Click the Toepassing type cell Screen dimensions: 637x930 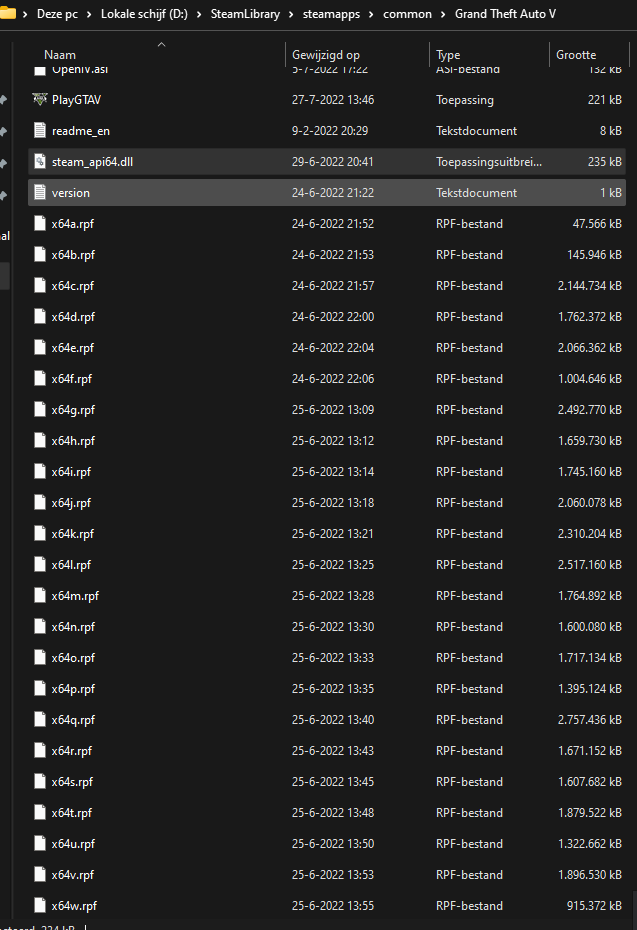(464, 100)
